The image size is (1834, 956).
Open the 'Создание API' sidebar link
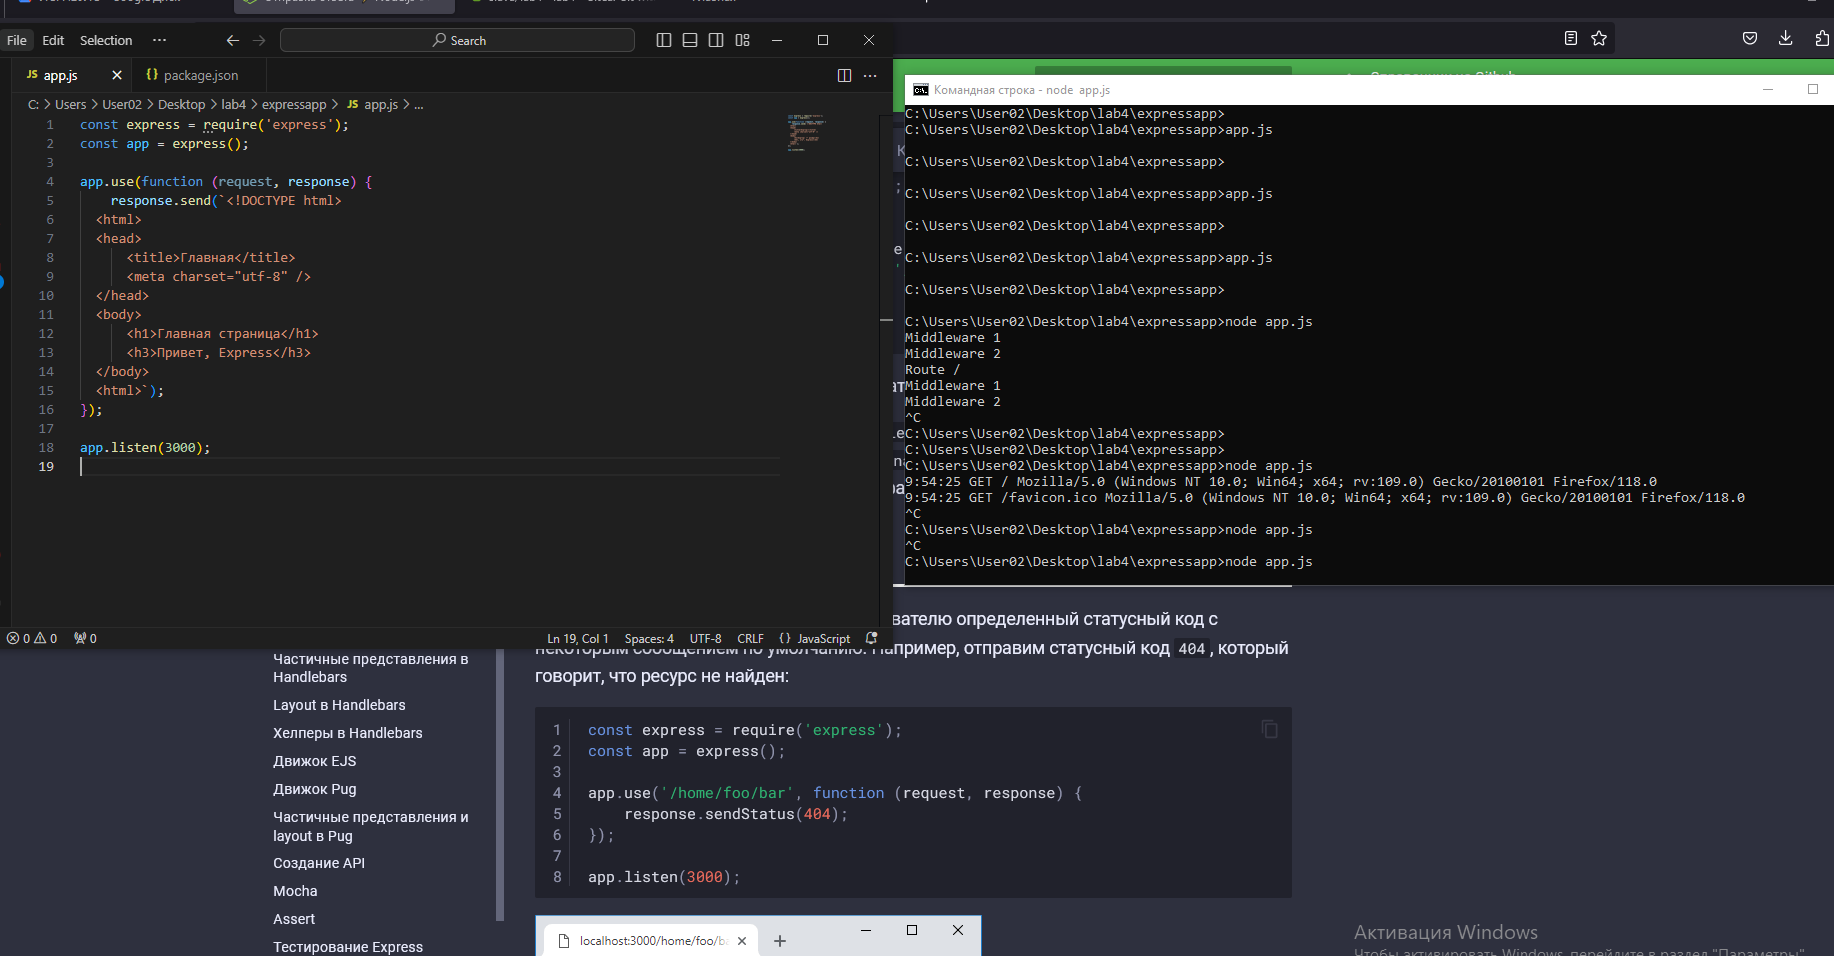coord(319,863)
